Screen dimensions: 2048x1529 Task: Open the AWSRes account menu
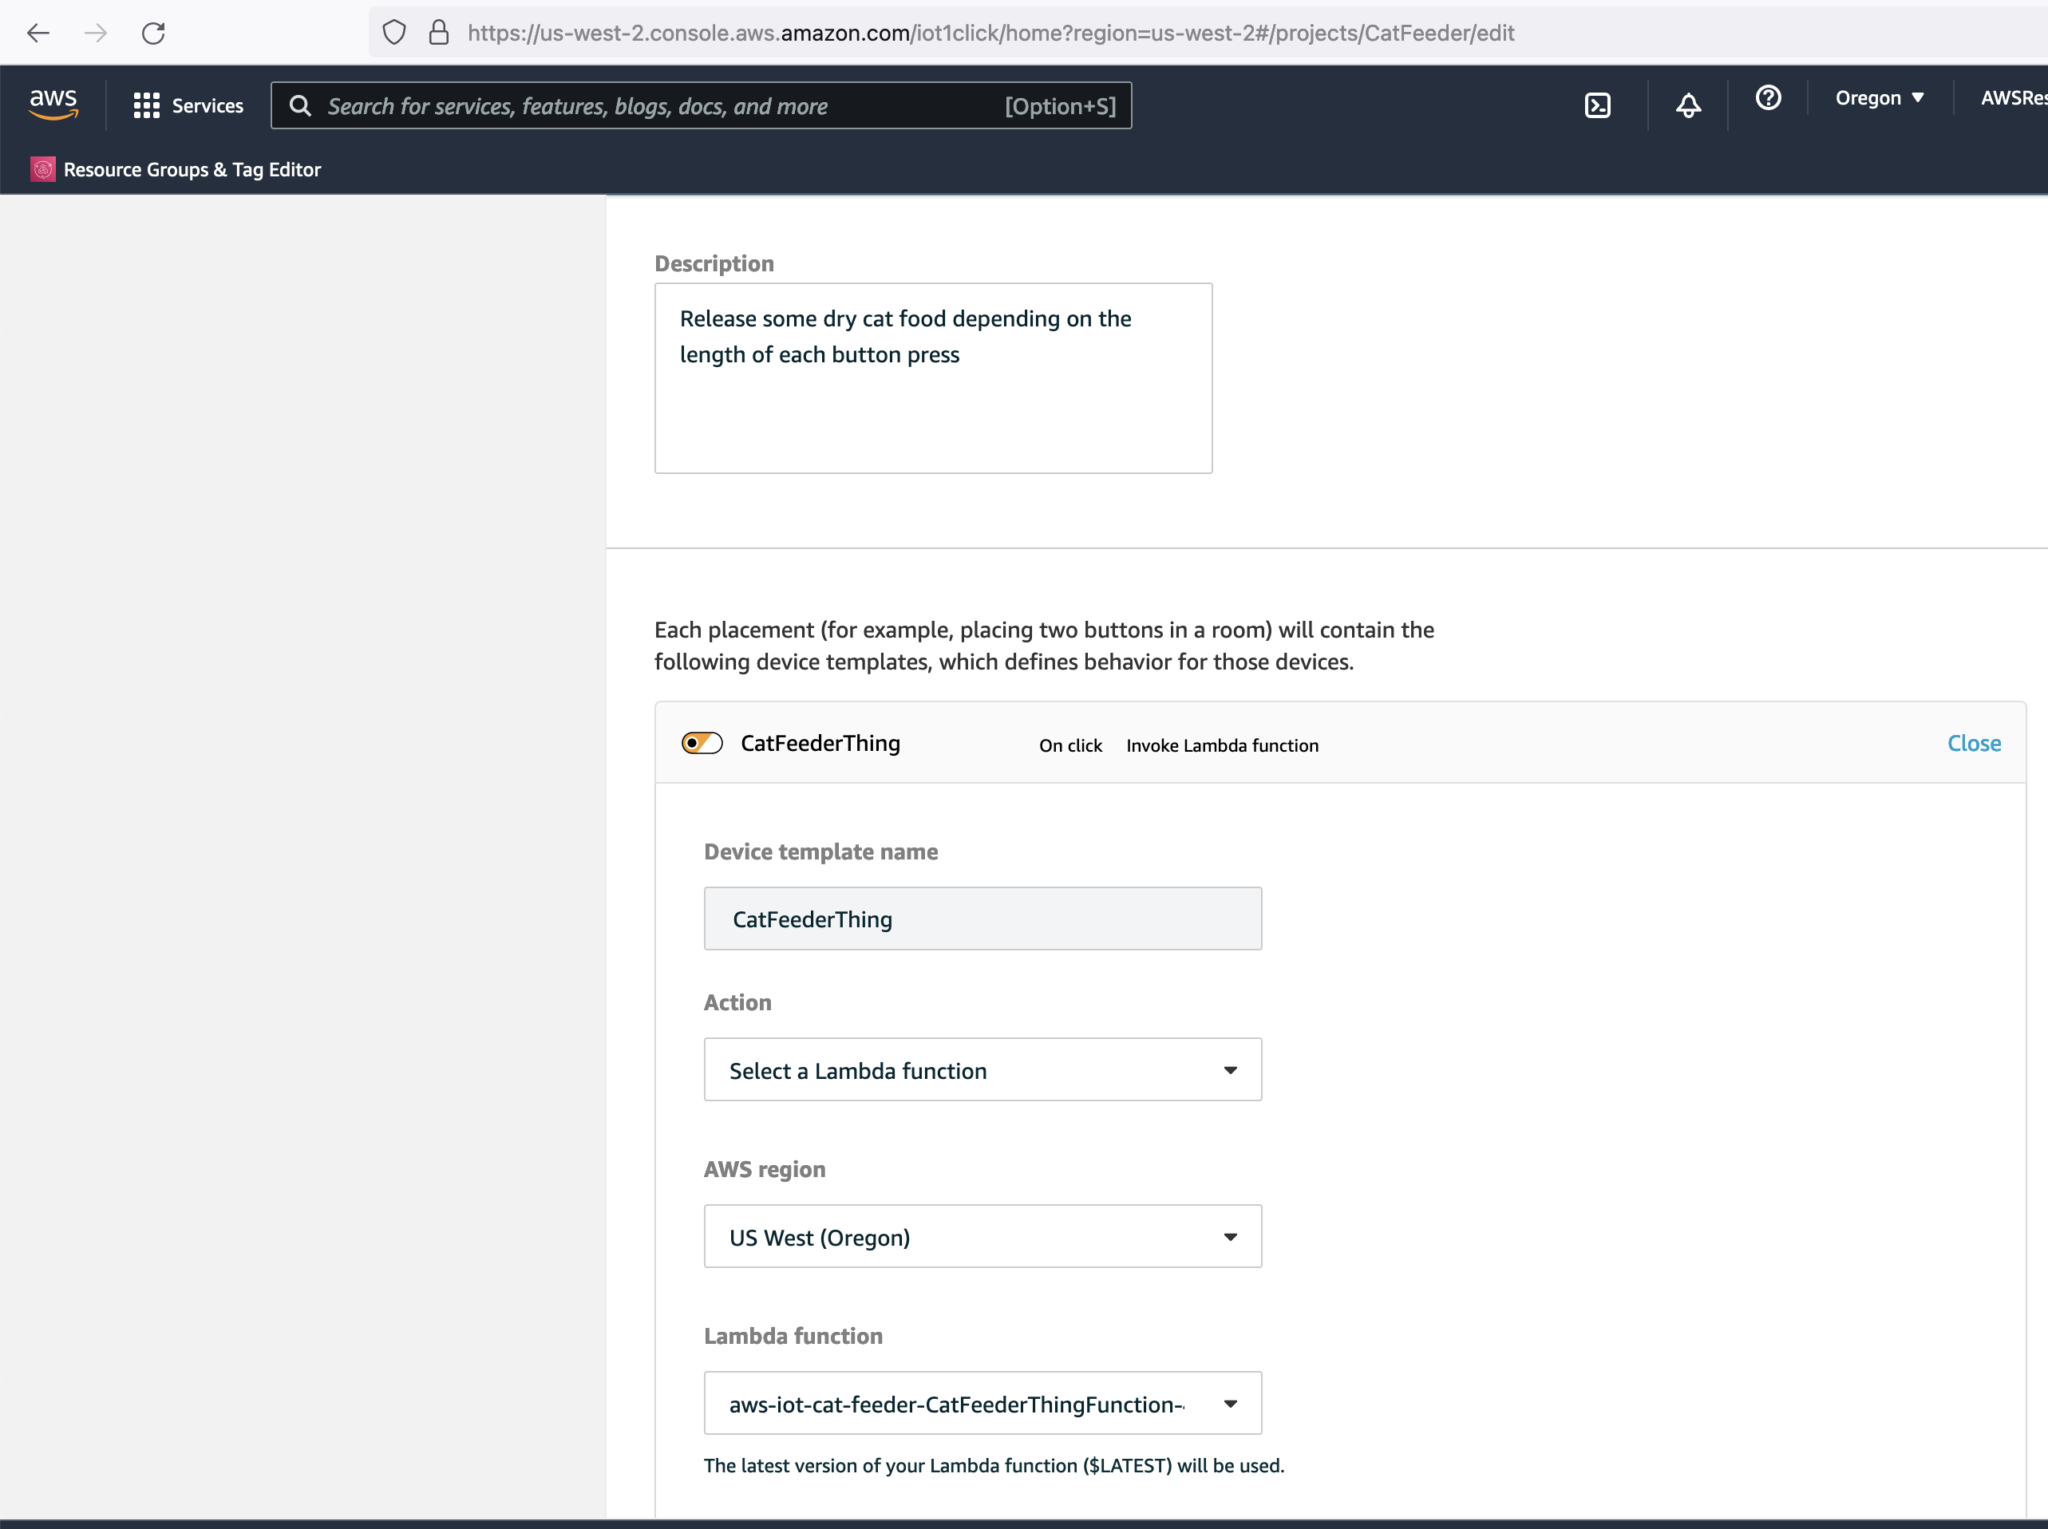[x=2013, y=98]
